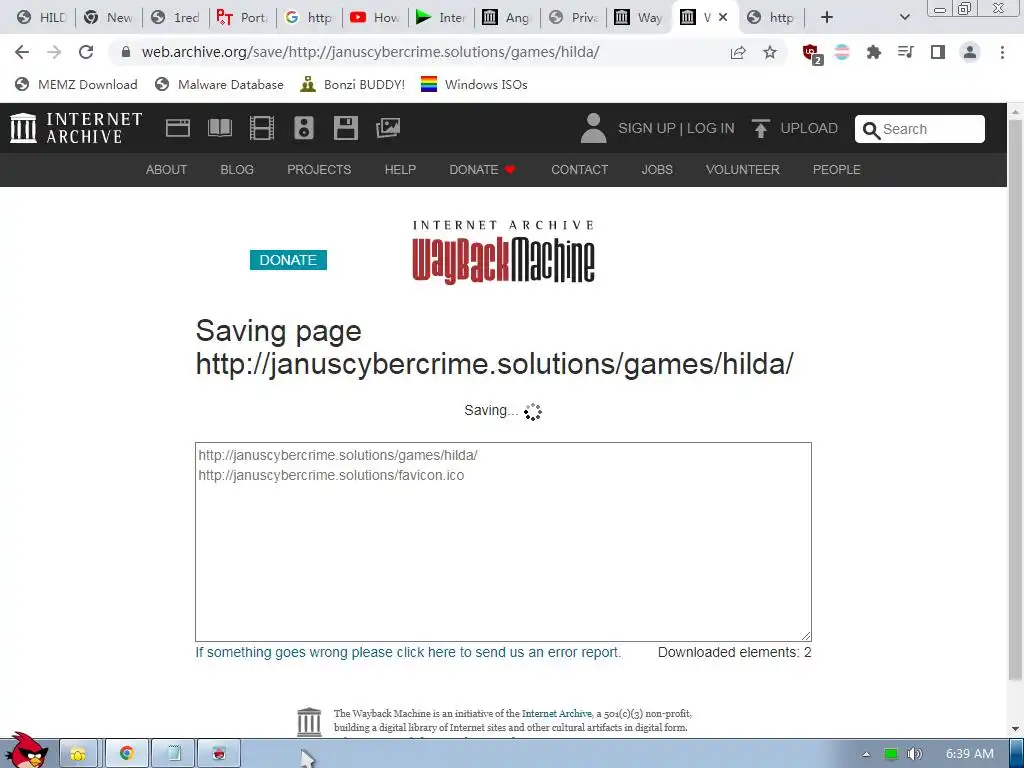Open the ABOUT menu item
This screenshot has width=1024, height=768.
click(166, 170)
